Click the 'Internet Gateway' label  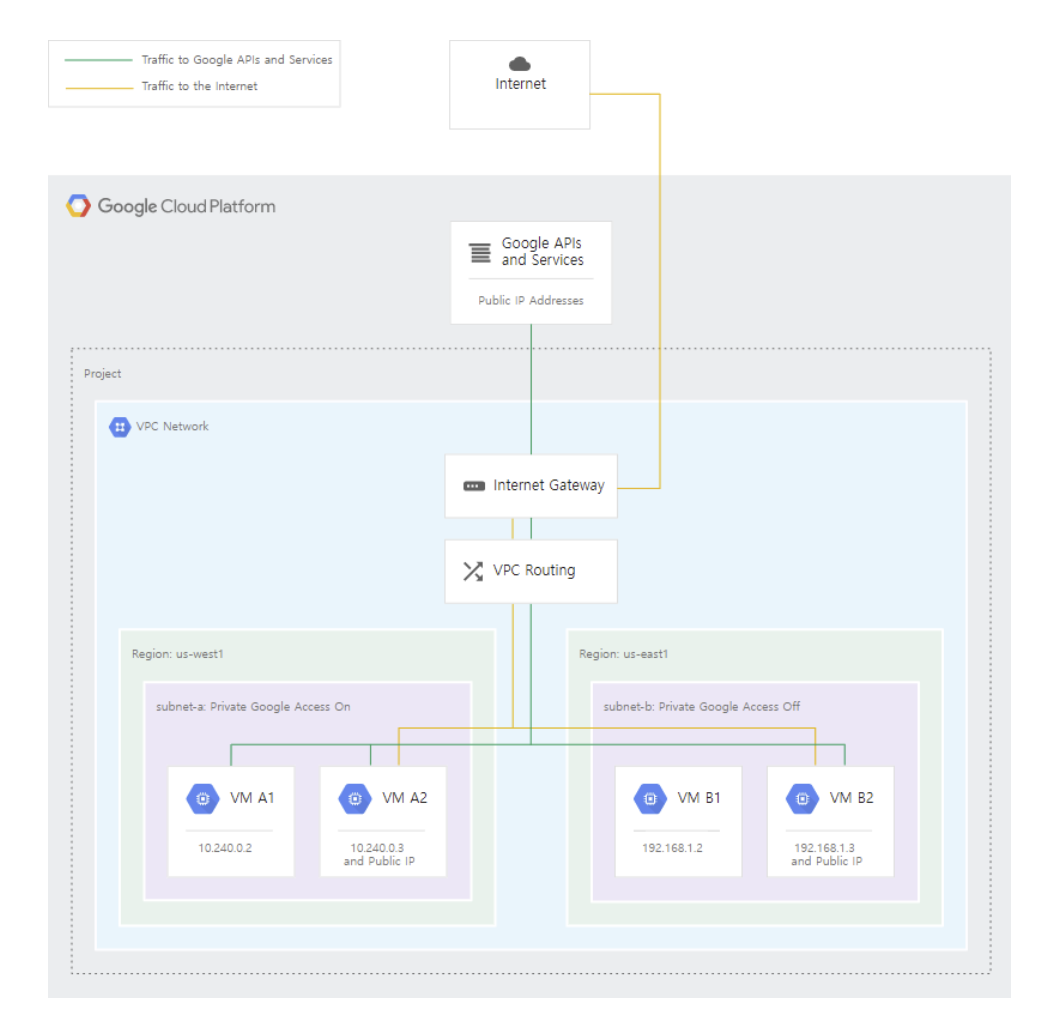[549, 485]
